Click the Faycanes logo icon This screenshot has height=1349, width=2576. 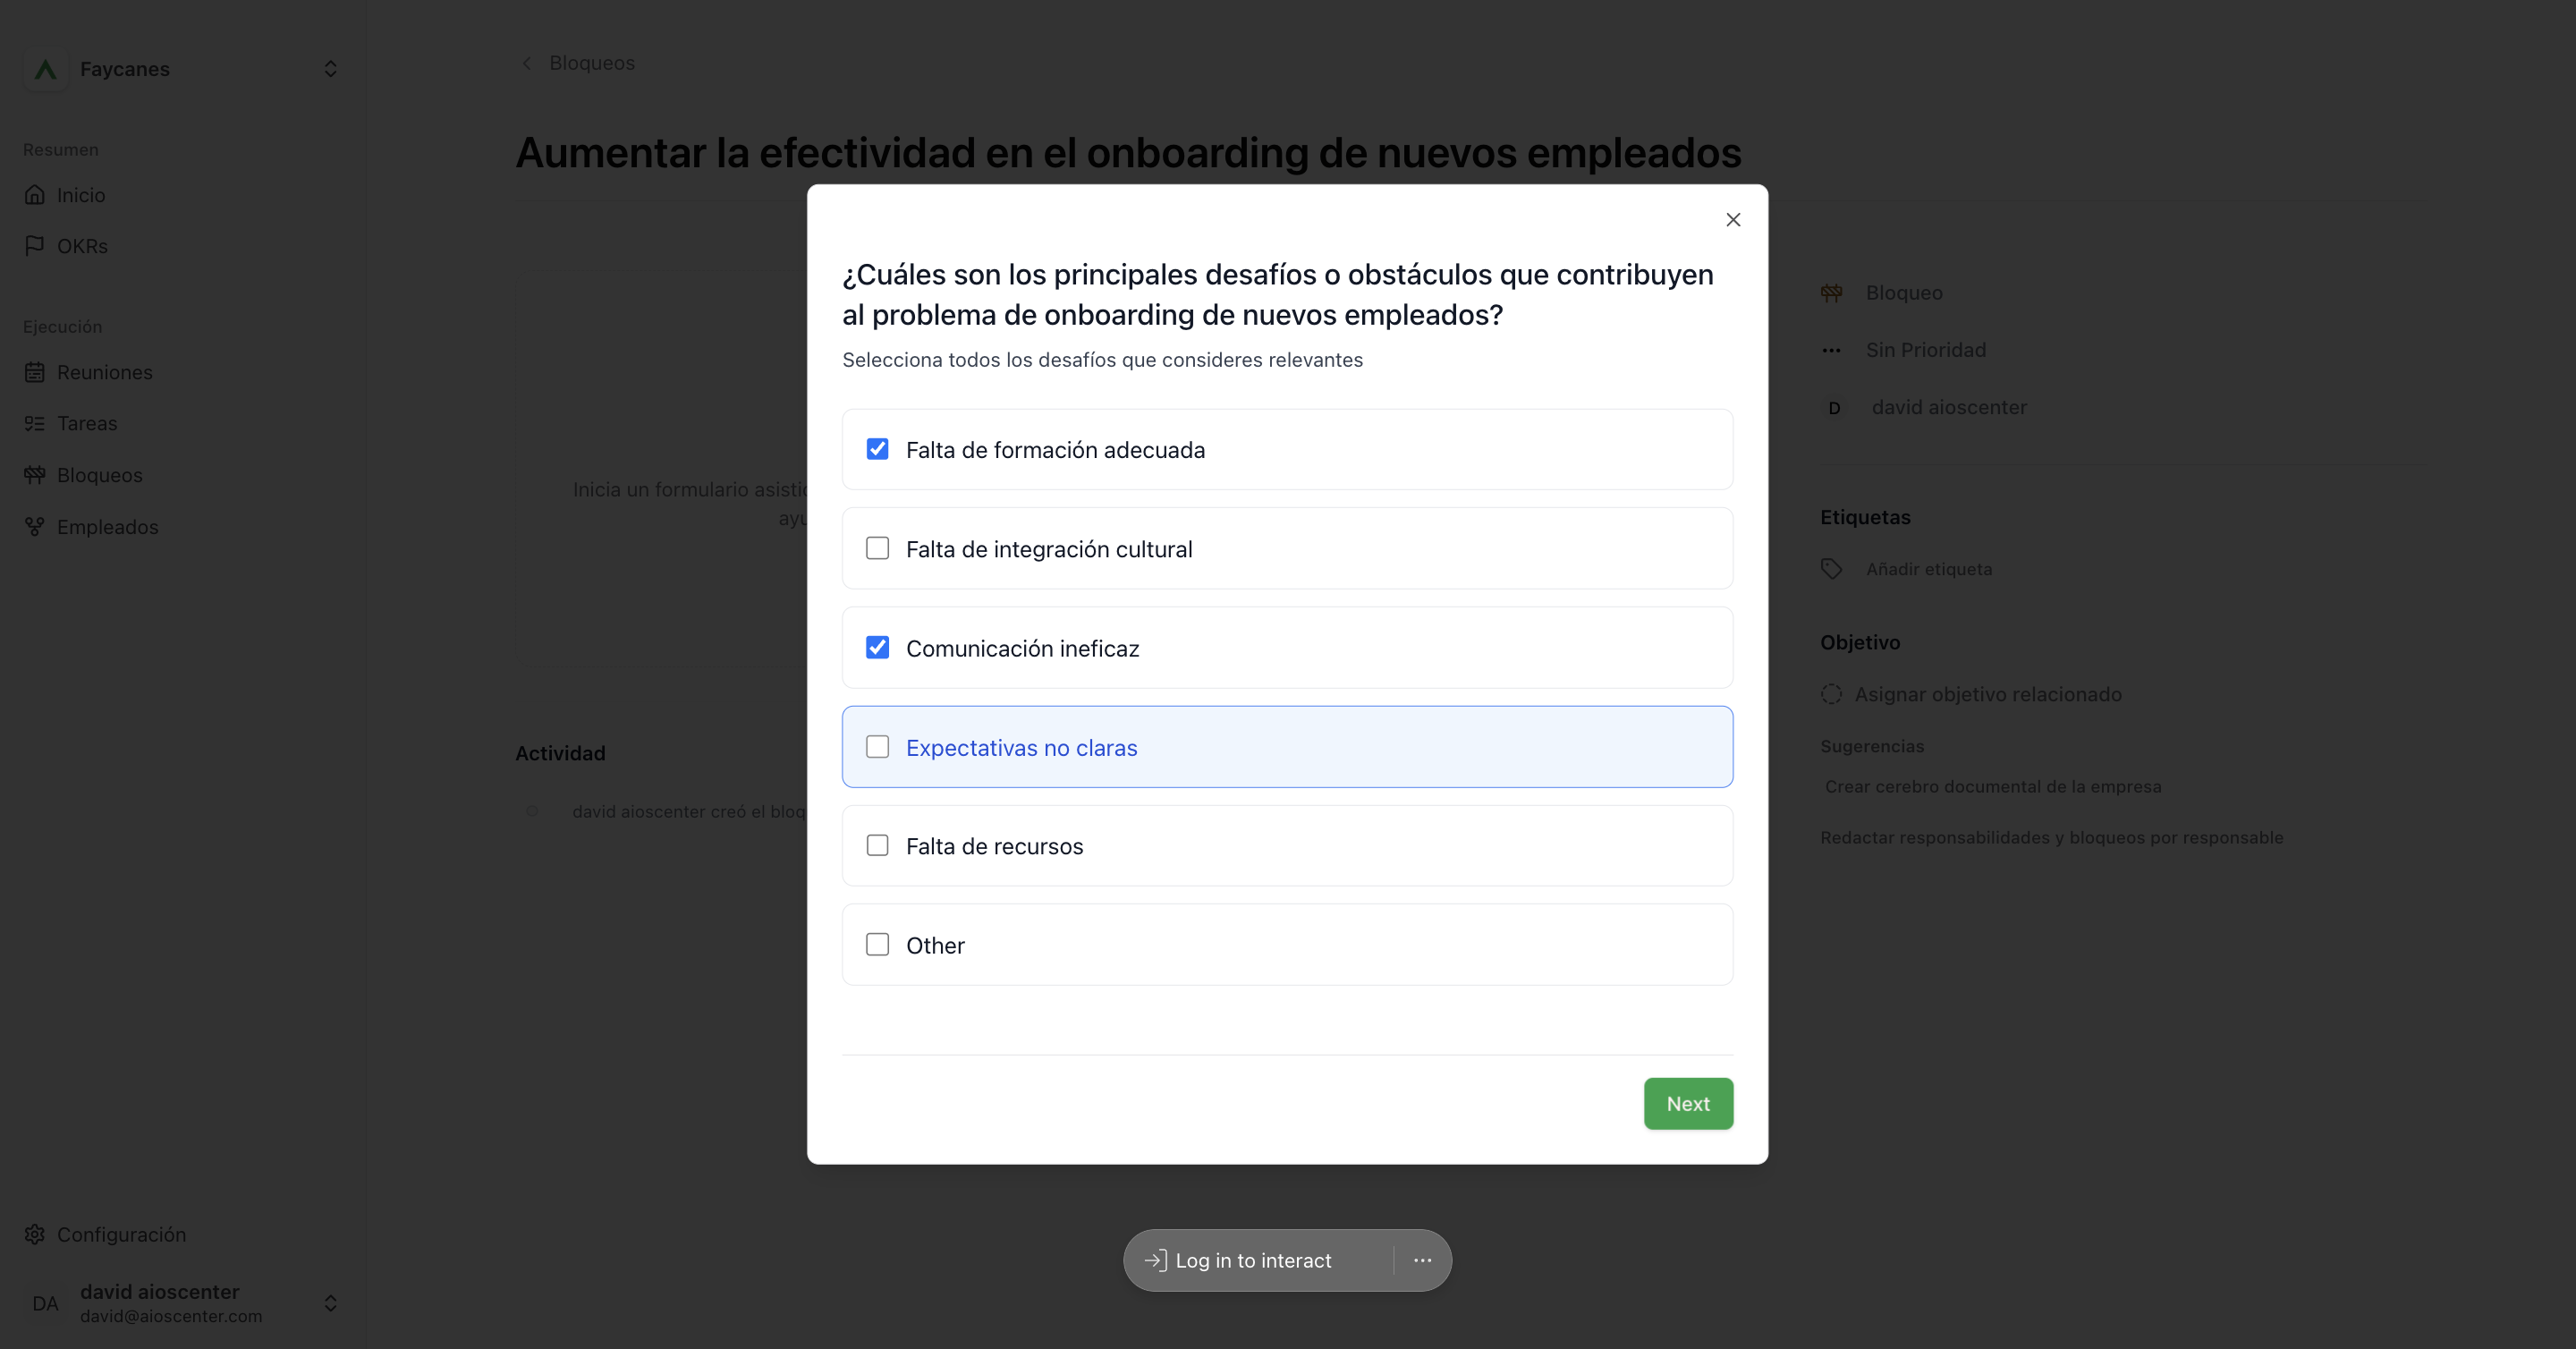click(x=45, y=69)
